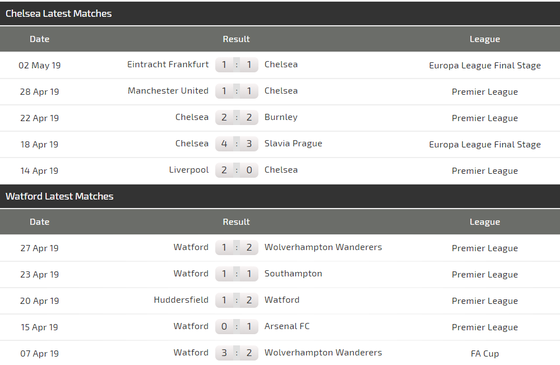Open the Watford 0:1 Arsenal FC score
560x365 pixels.
(x=236, y=326)
